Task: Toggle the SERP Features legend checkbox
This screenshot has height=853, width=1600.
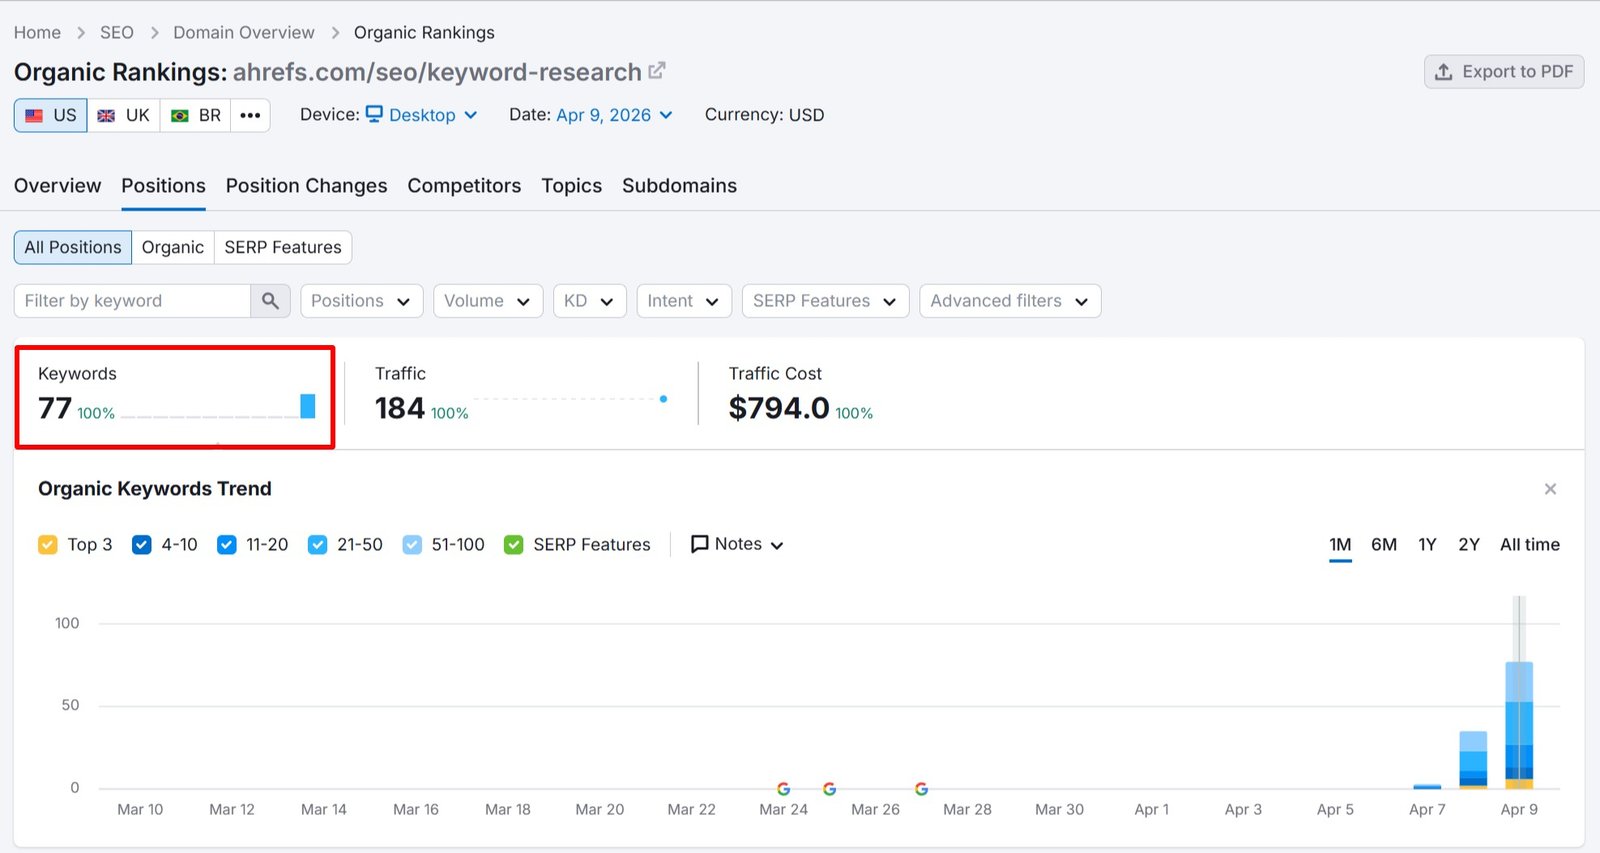Action: point(514,545)
